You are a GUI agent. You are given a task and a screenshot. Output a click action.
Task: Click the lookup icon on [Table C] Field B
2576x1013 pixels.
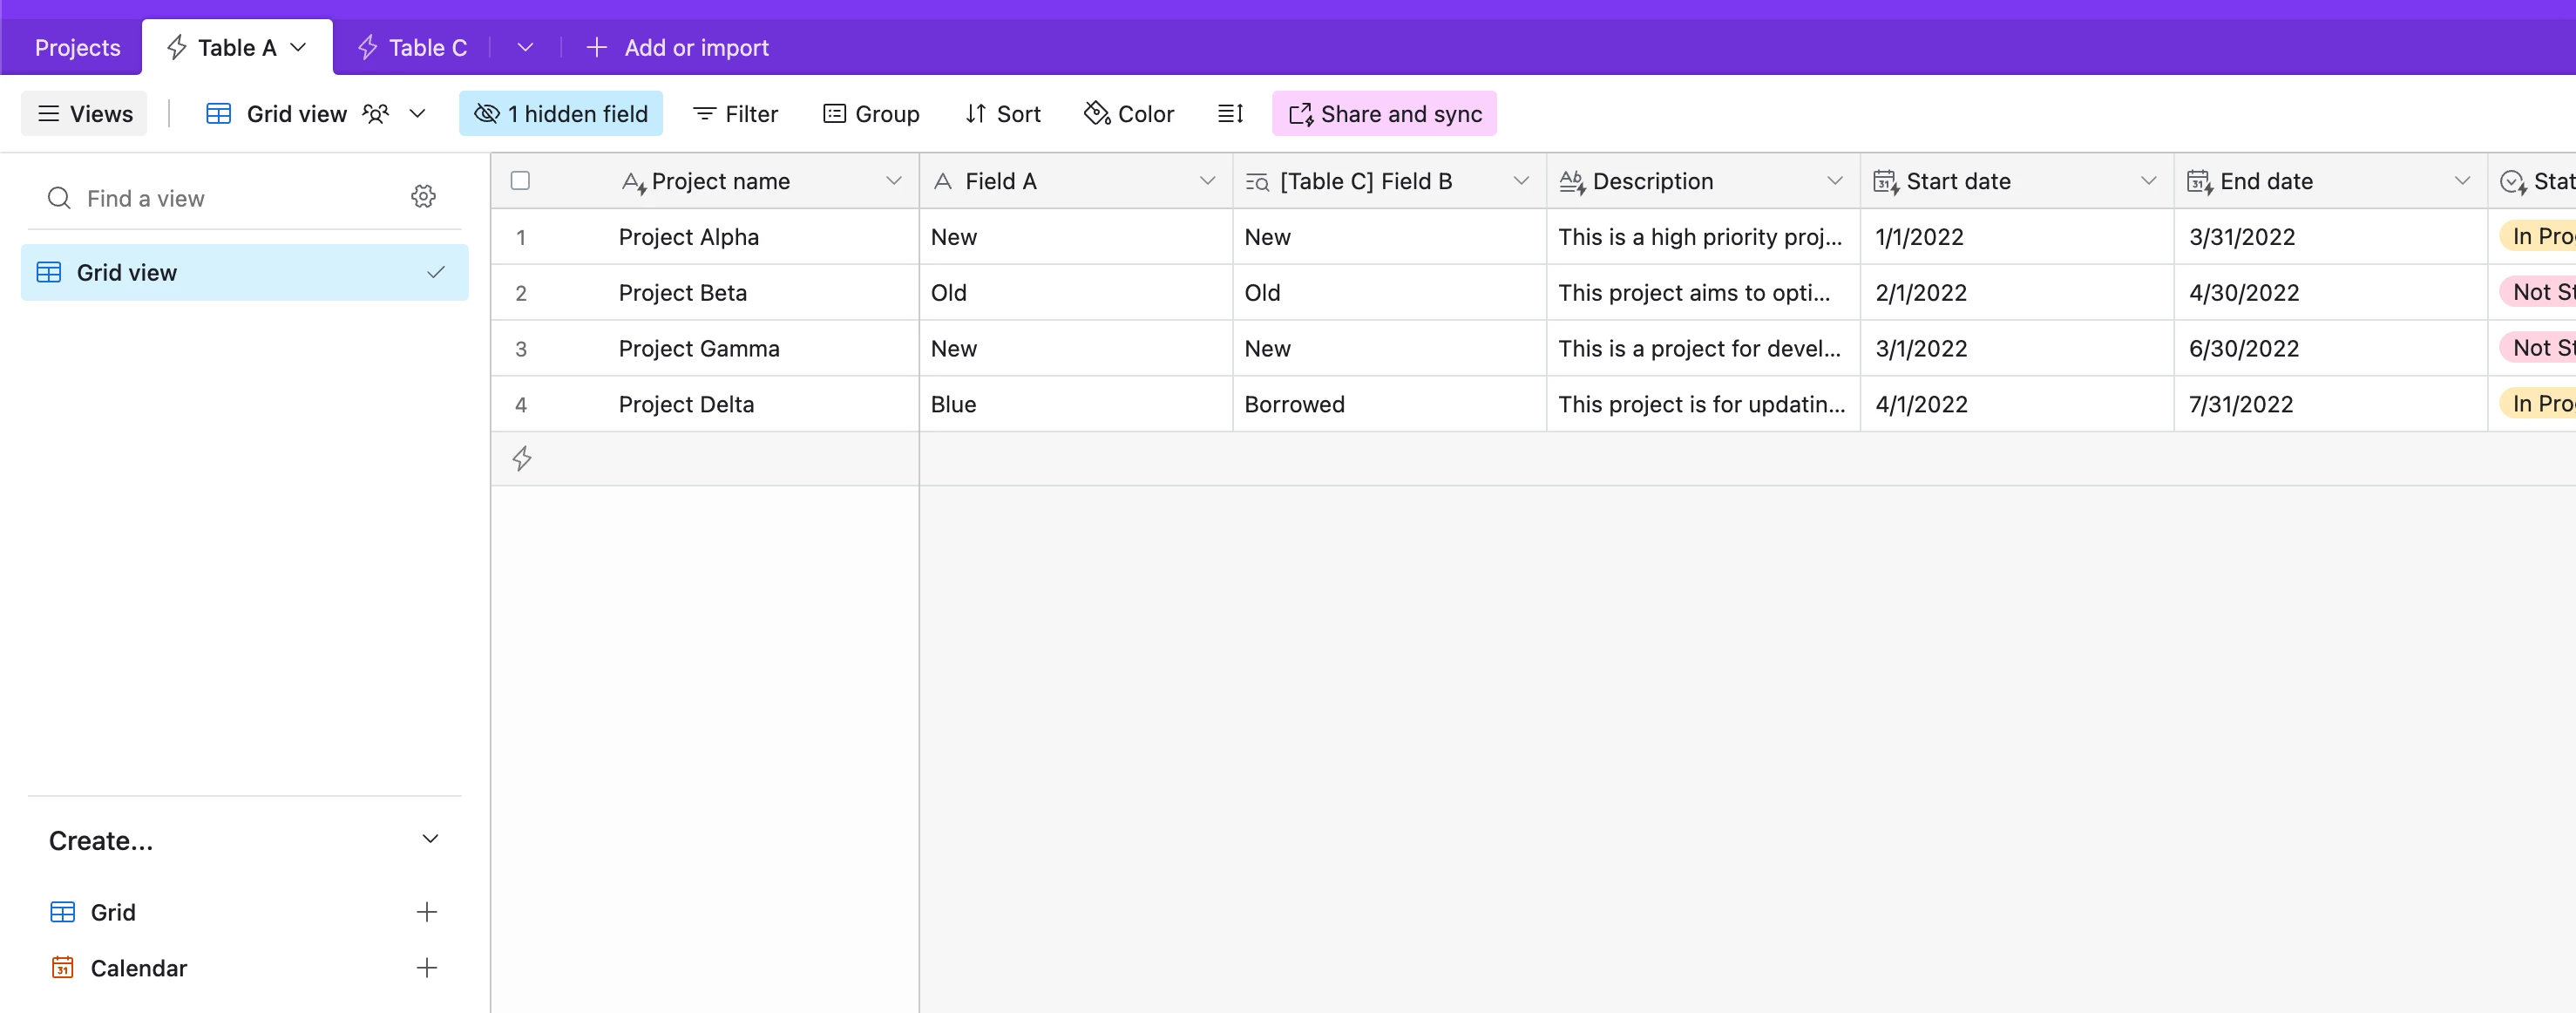1257,182
